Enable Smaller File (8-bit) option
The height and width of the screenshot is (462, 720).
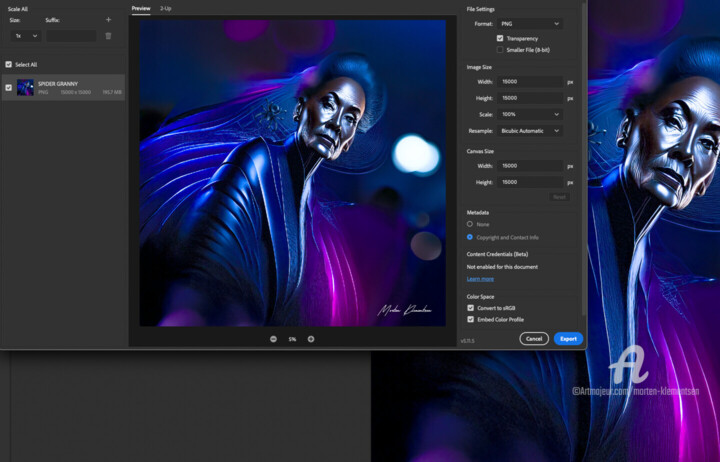(500, 49)
